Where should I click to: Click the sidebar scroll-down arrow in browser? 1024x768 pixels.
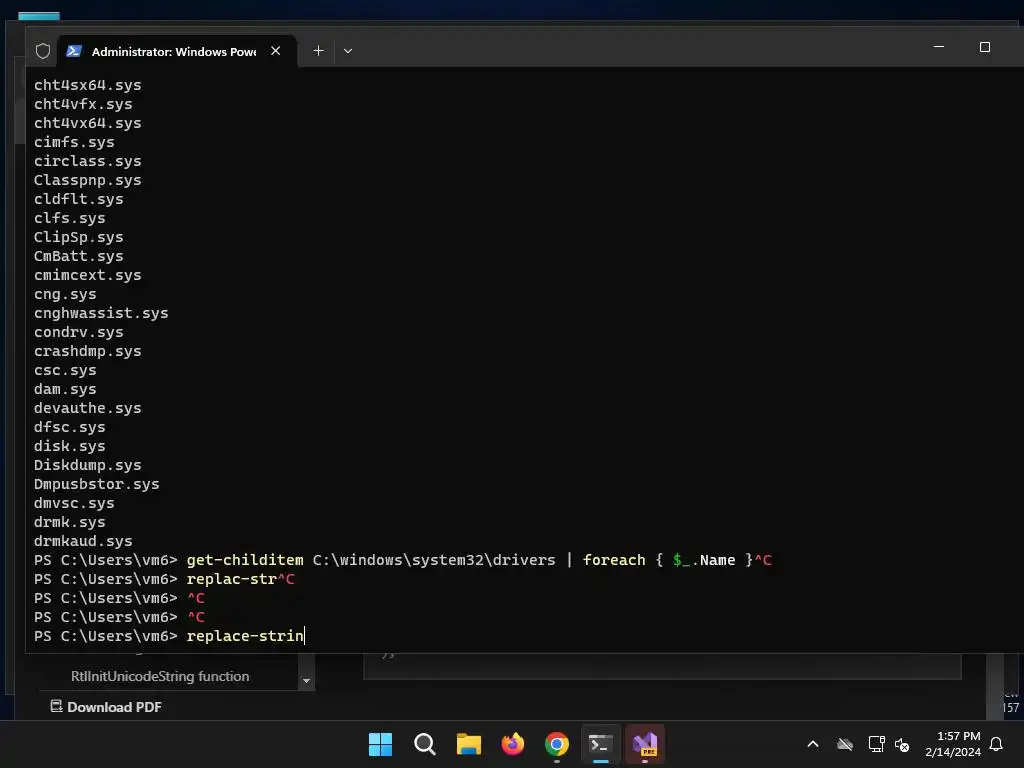point(306,681)
